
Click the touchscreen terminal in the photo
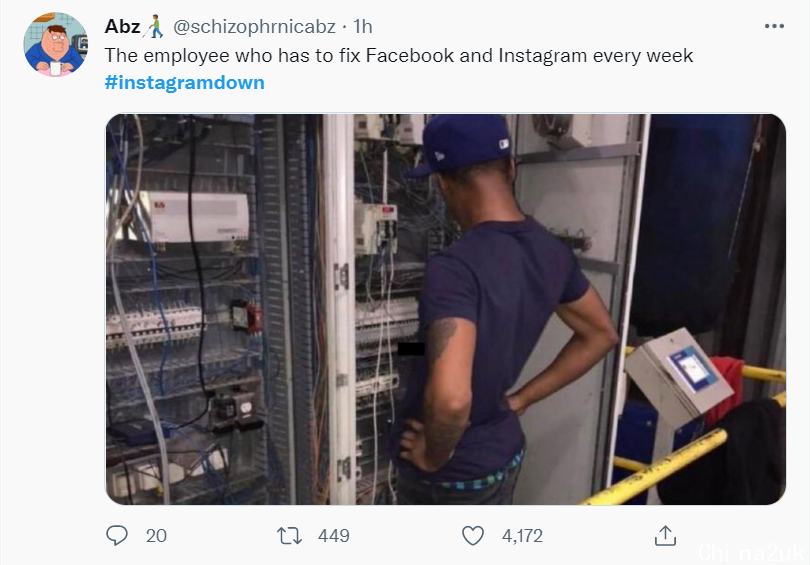[x=678, y=376]
